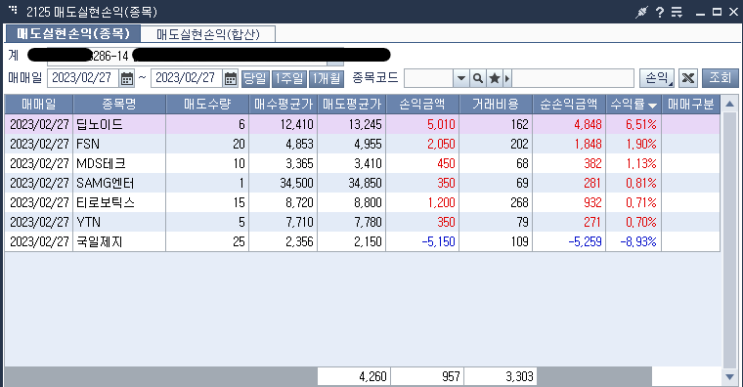Switch to 매도실현손익(합산) tab

[x=208, y=34]
